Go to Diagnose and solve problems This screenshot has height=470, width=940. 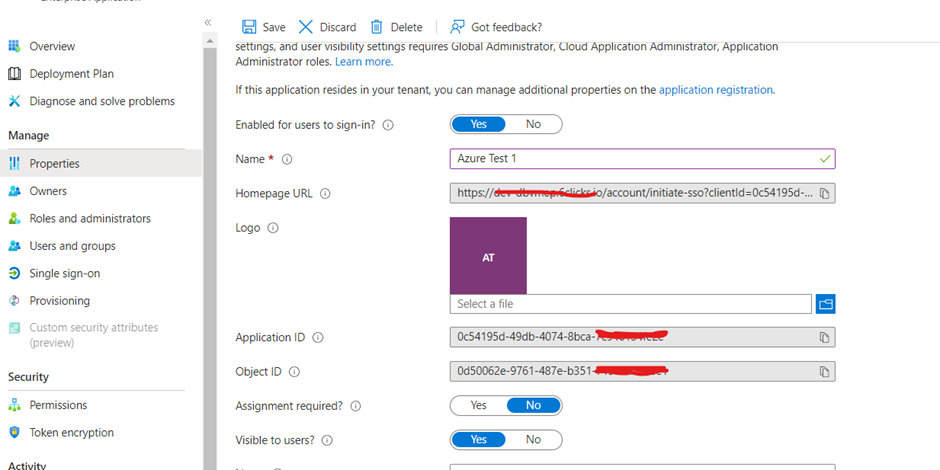coord(101,101)
